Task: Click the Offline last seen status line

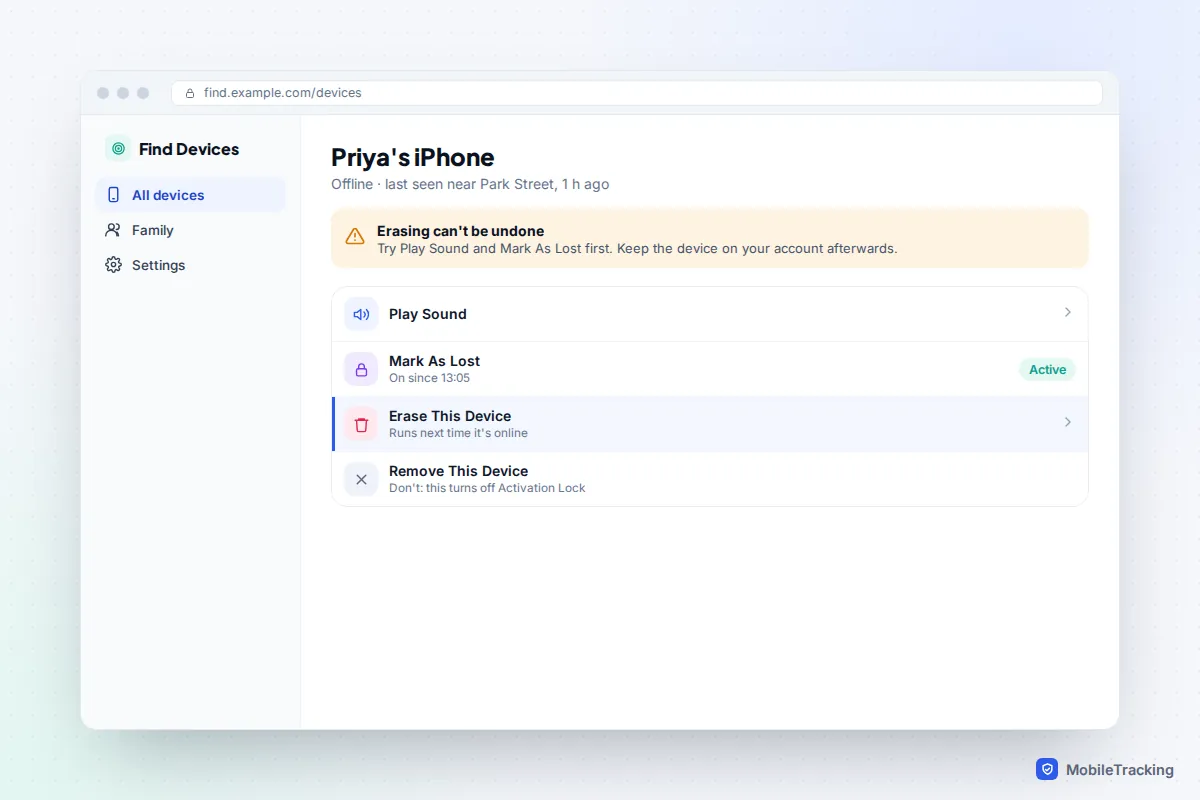Action: click(x=470, y=184)
